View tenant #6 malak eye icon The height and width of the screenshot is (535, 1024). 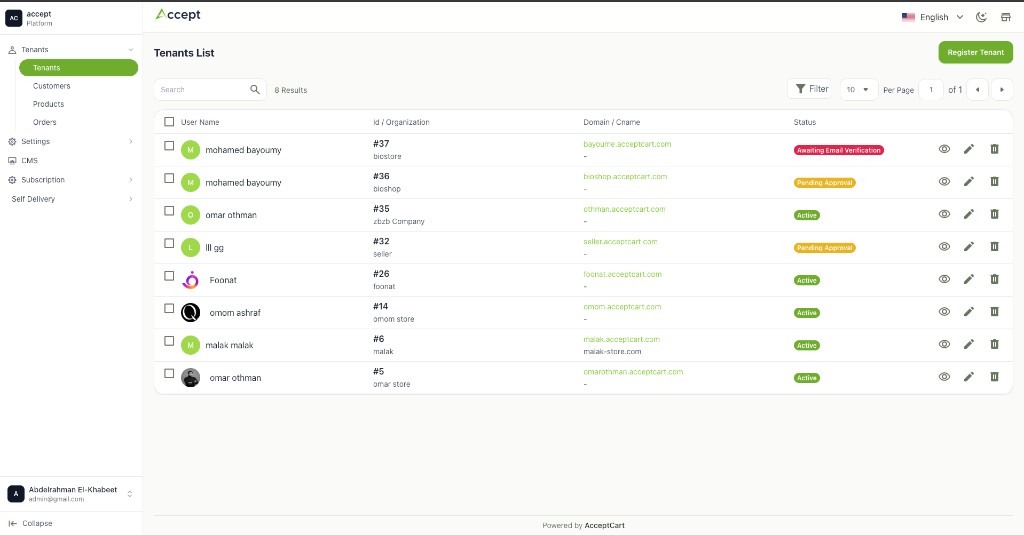(x=944, y=344)
